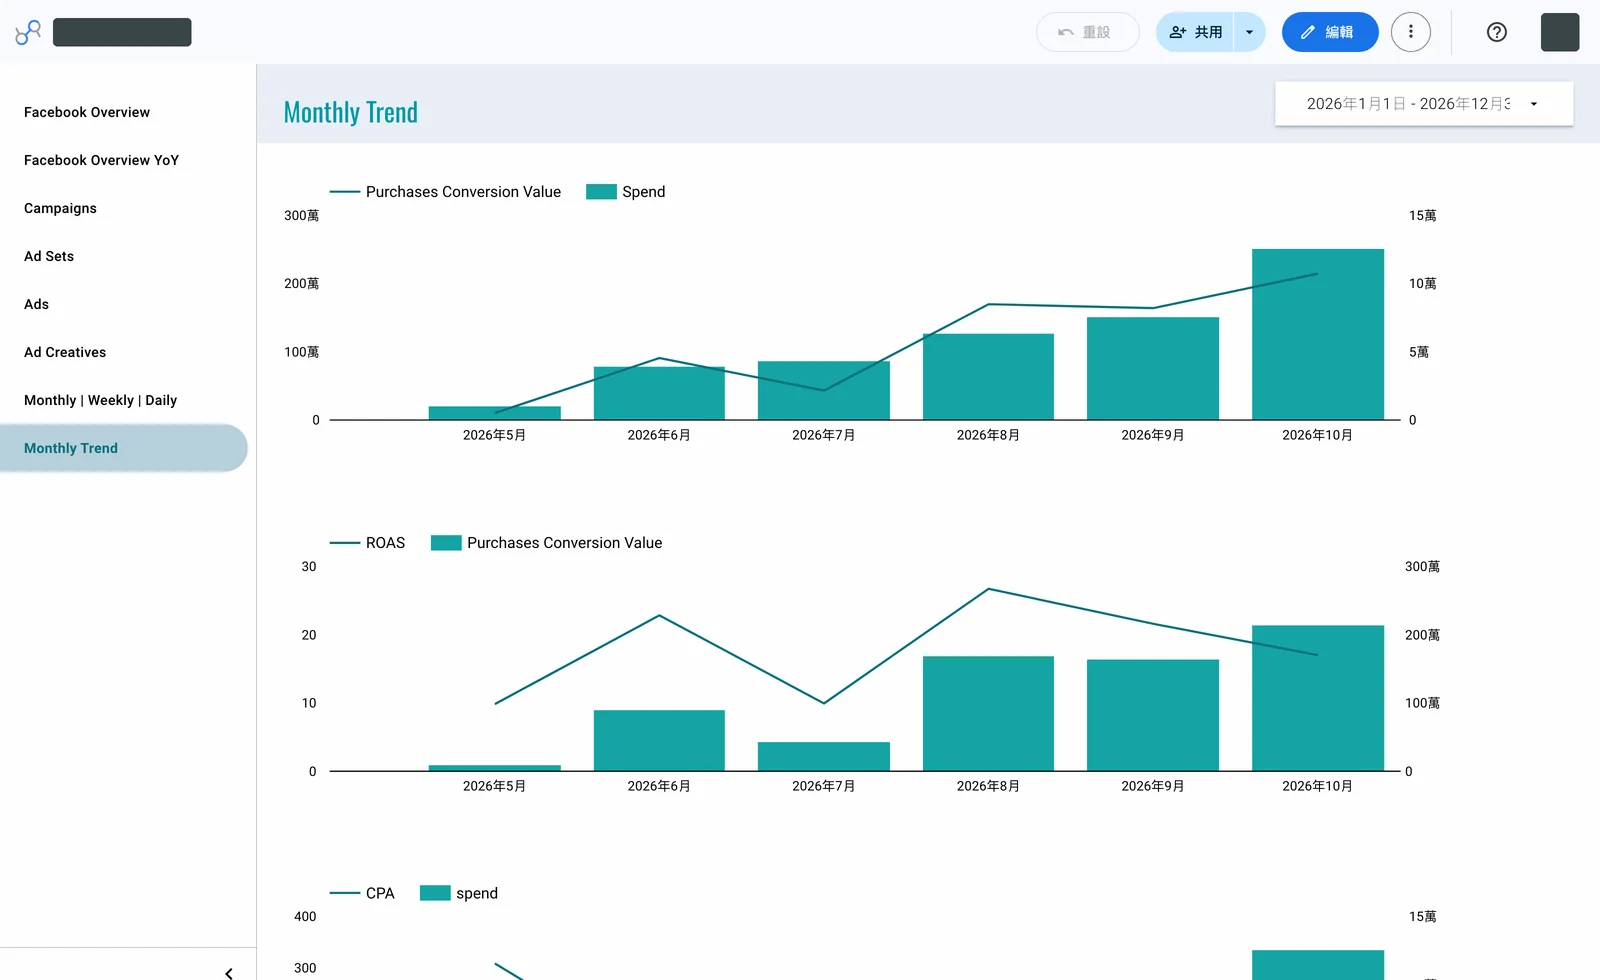Open the Ads page

(36, 304)
